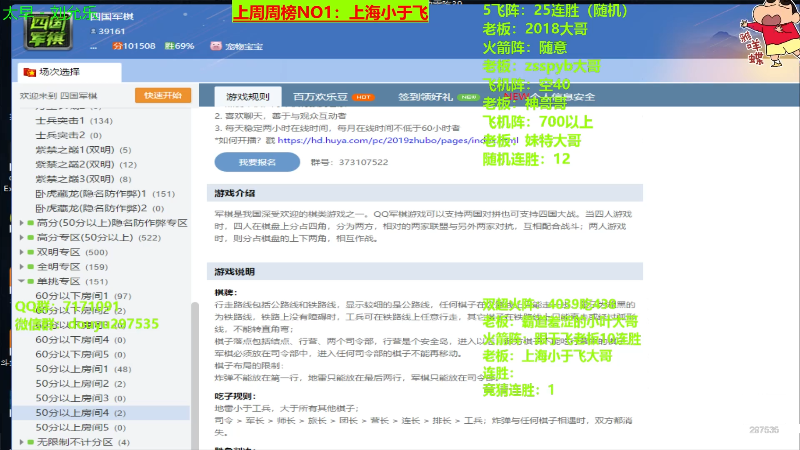Switch to 场次选择 tab
Screen dimensions: 800x450
point(69,72)
